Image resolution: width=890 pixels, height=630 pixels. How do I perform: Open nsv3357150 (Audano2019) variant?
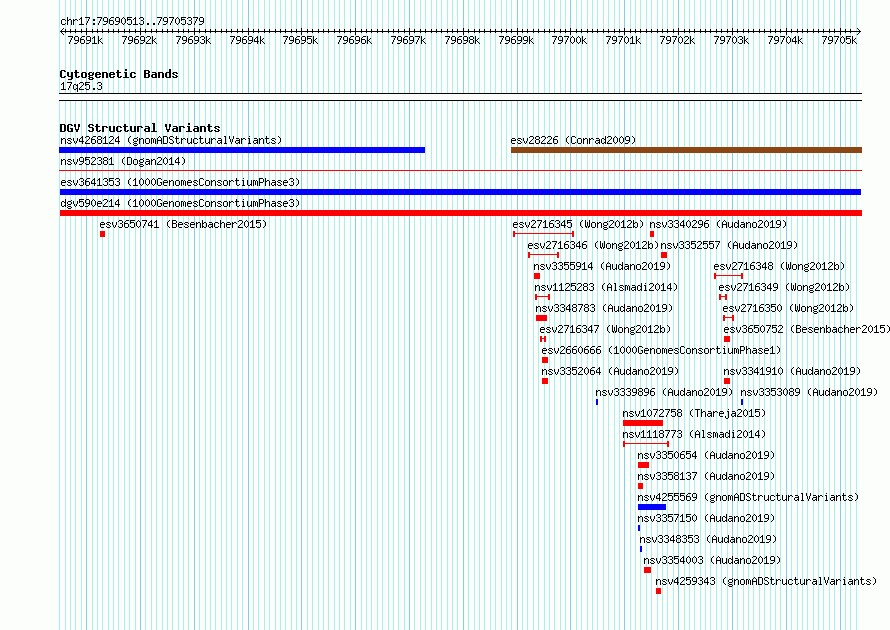click(706, 518)
